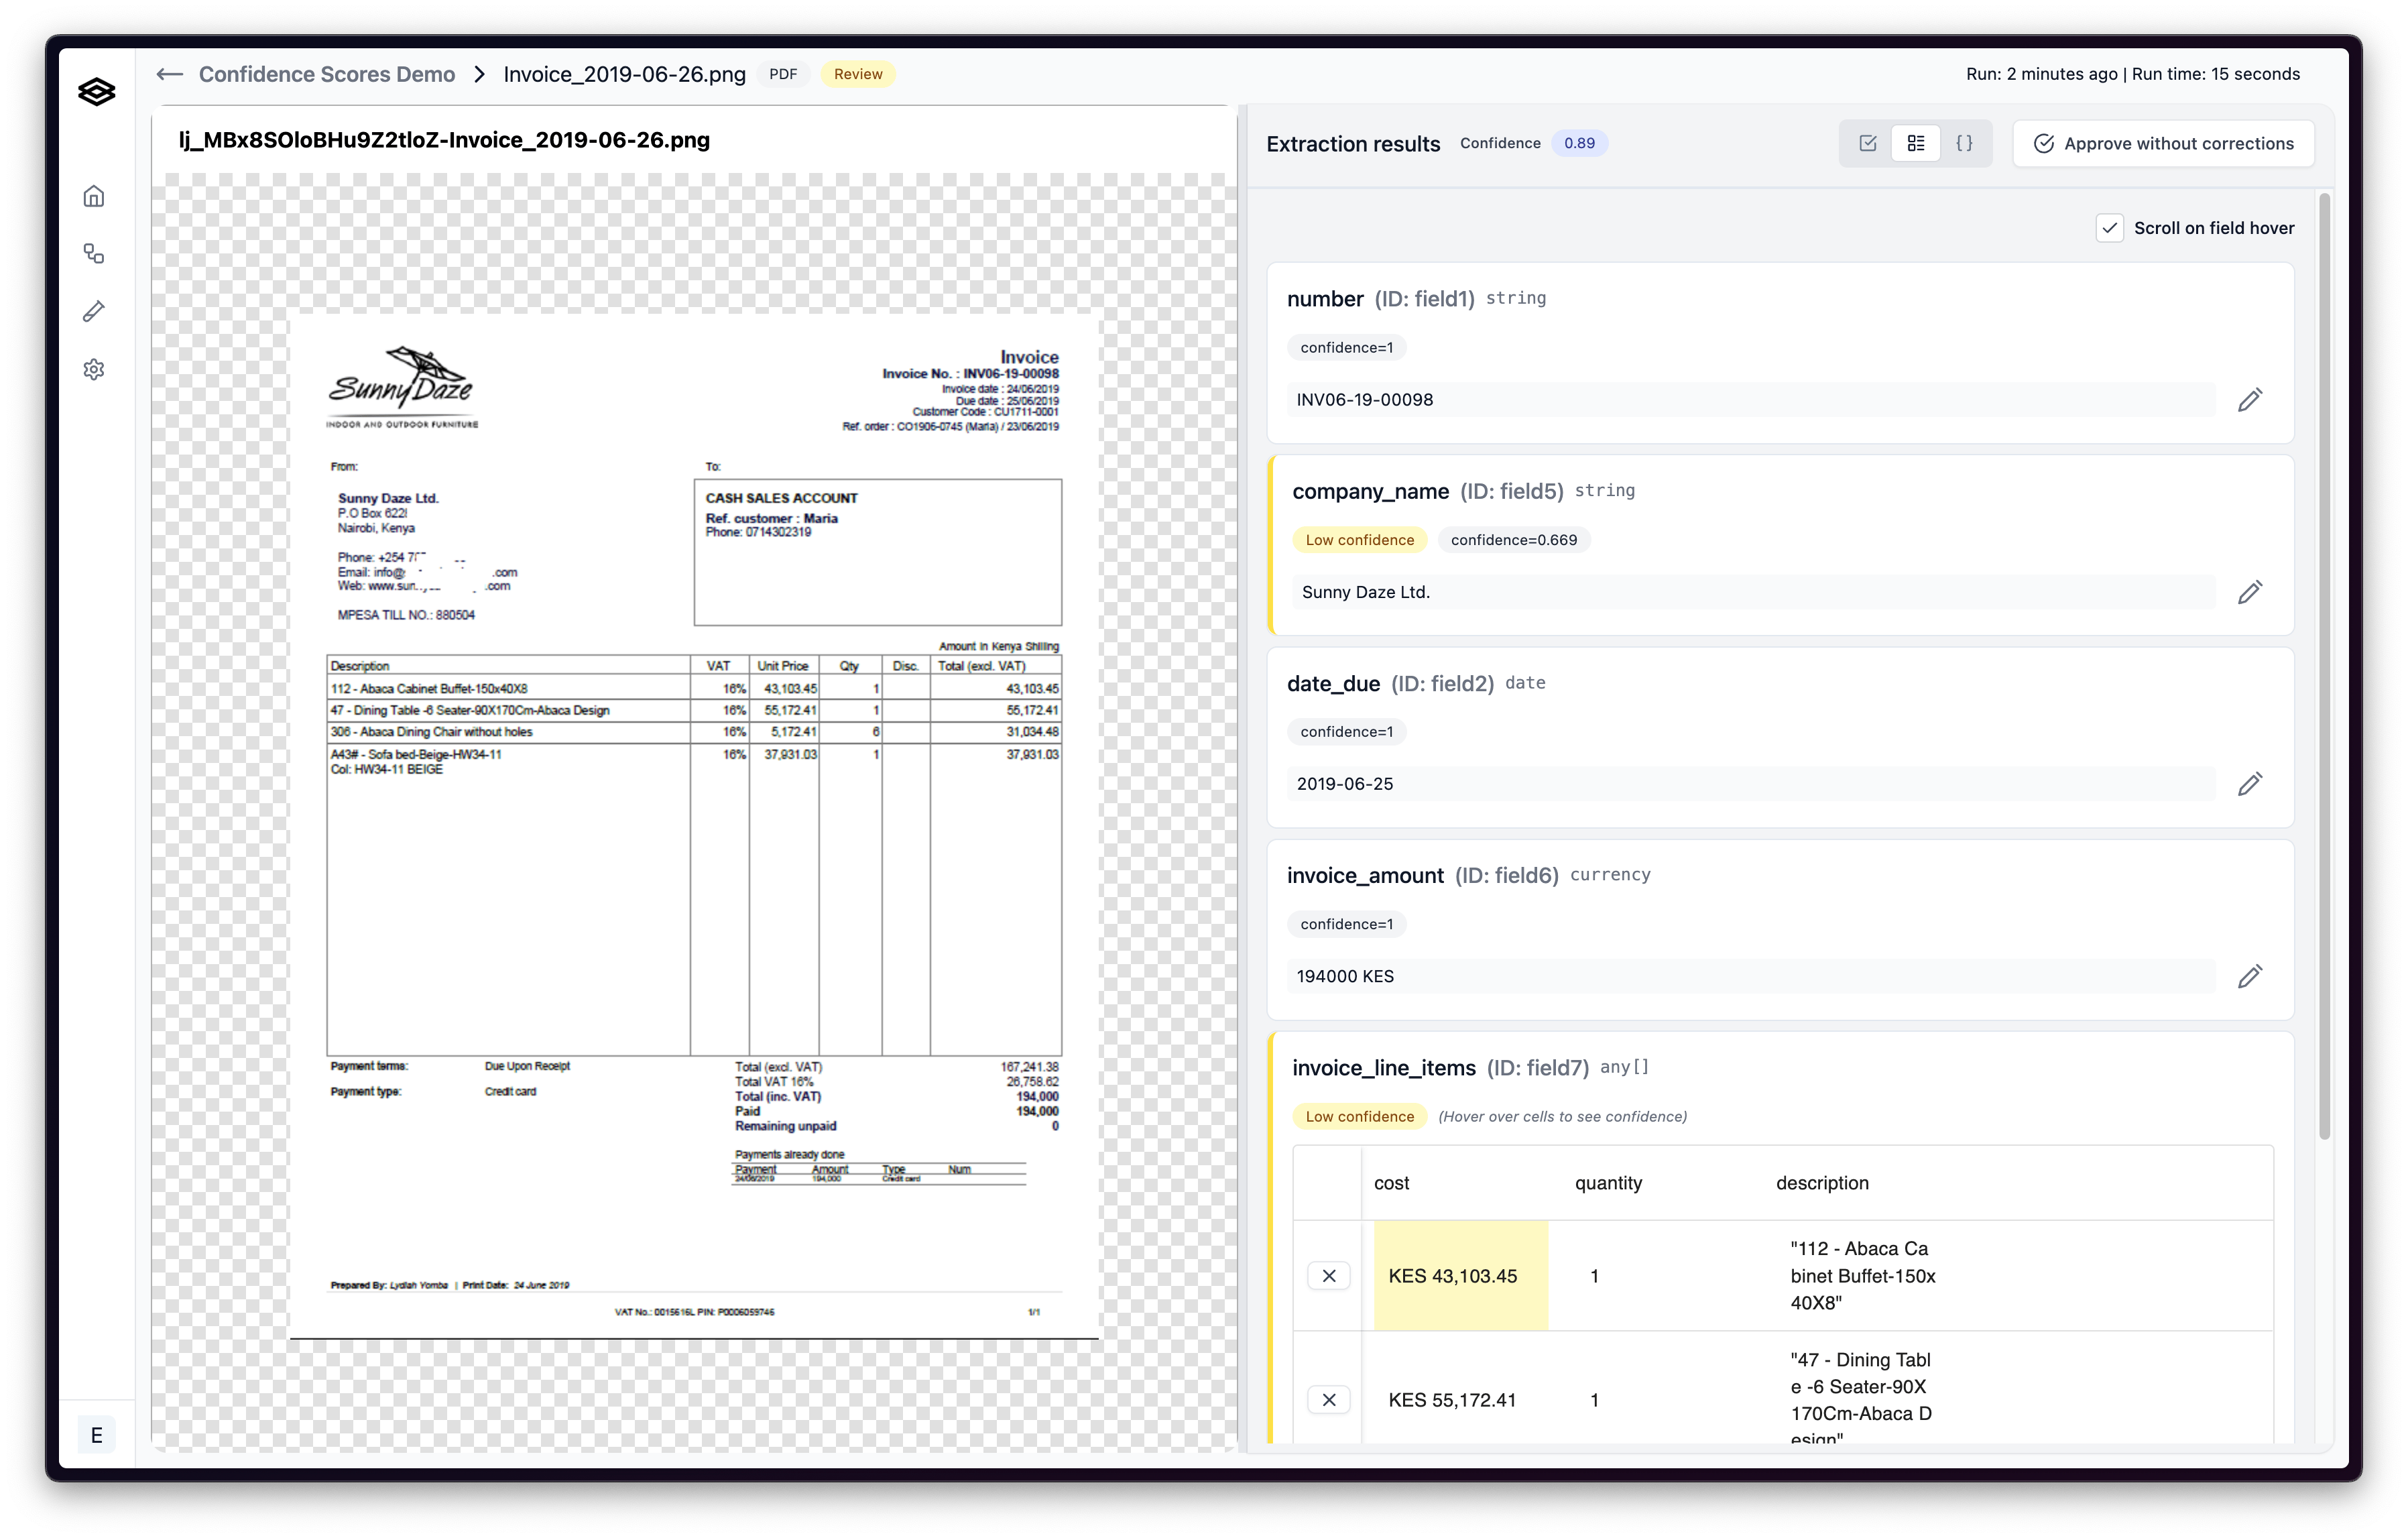Switch to the JSON braces view
The image size is (2408, 1538).
tap(1964, 143)
